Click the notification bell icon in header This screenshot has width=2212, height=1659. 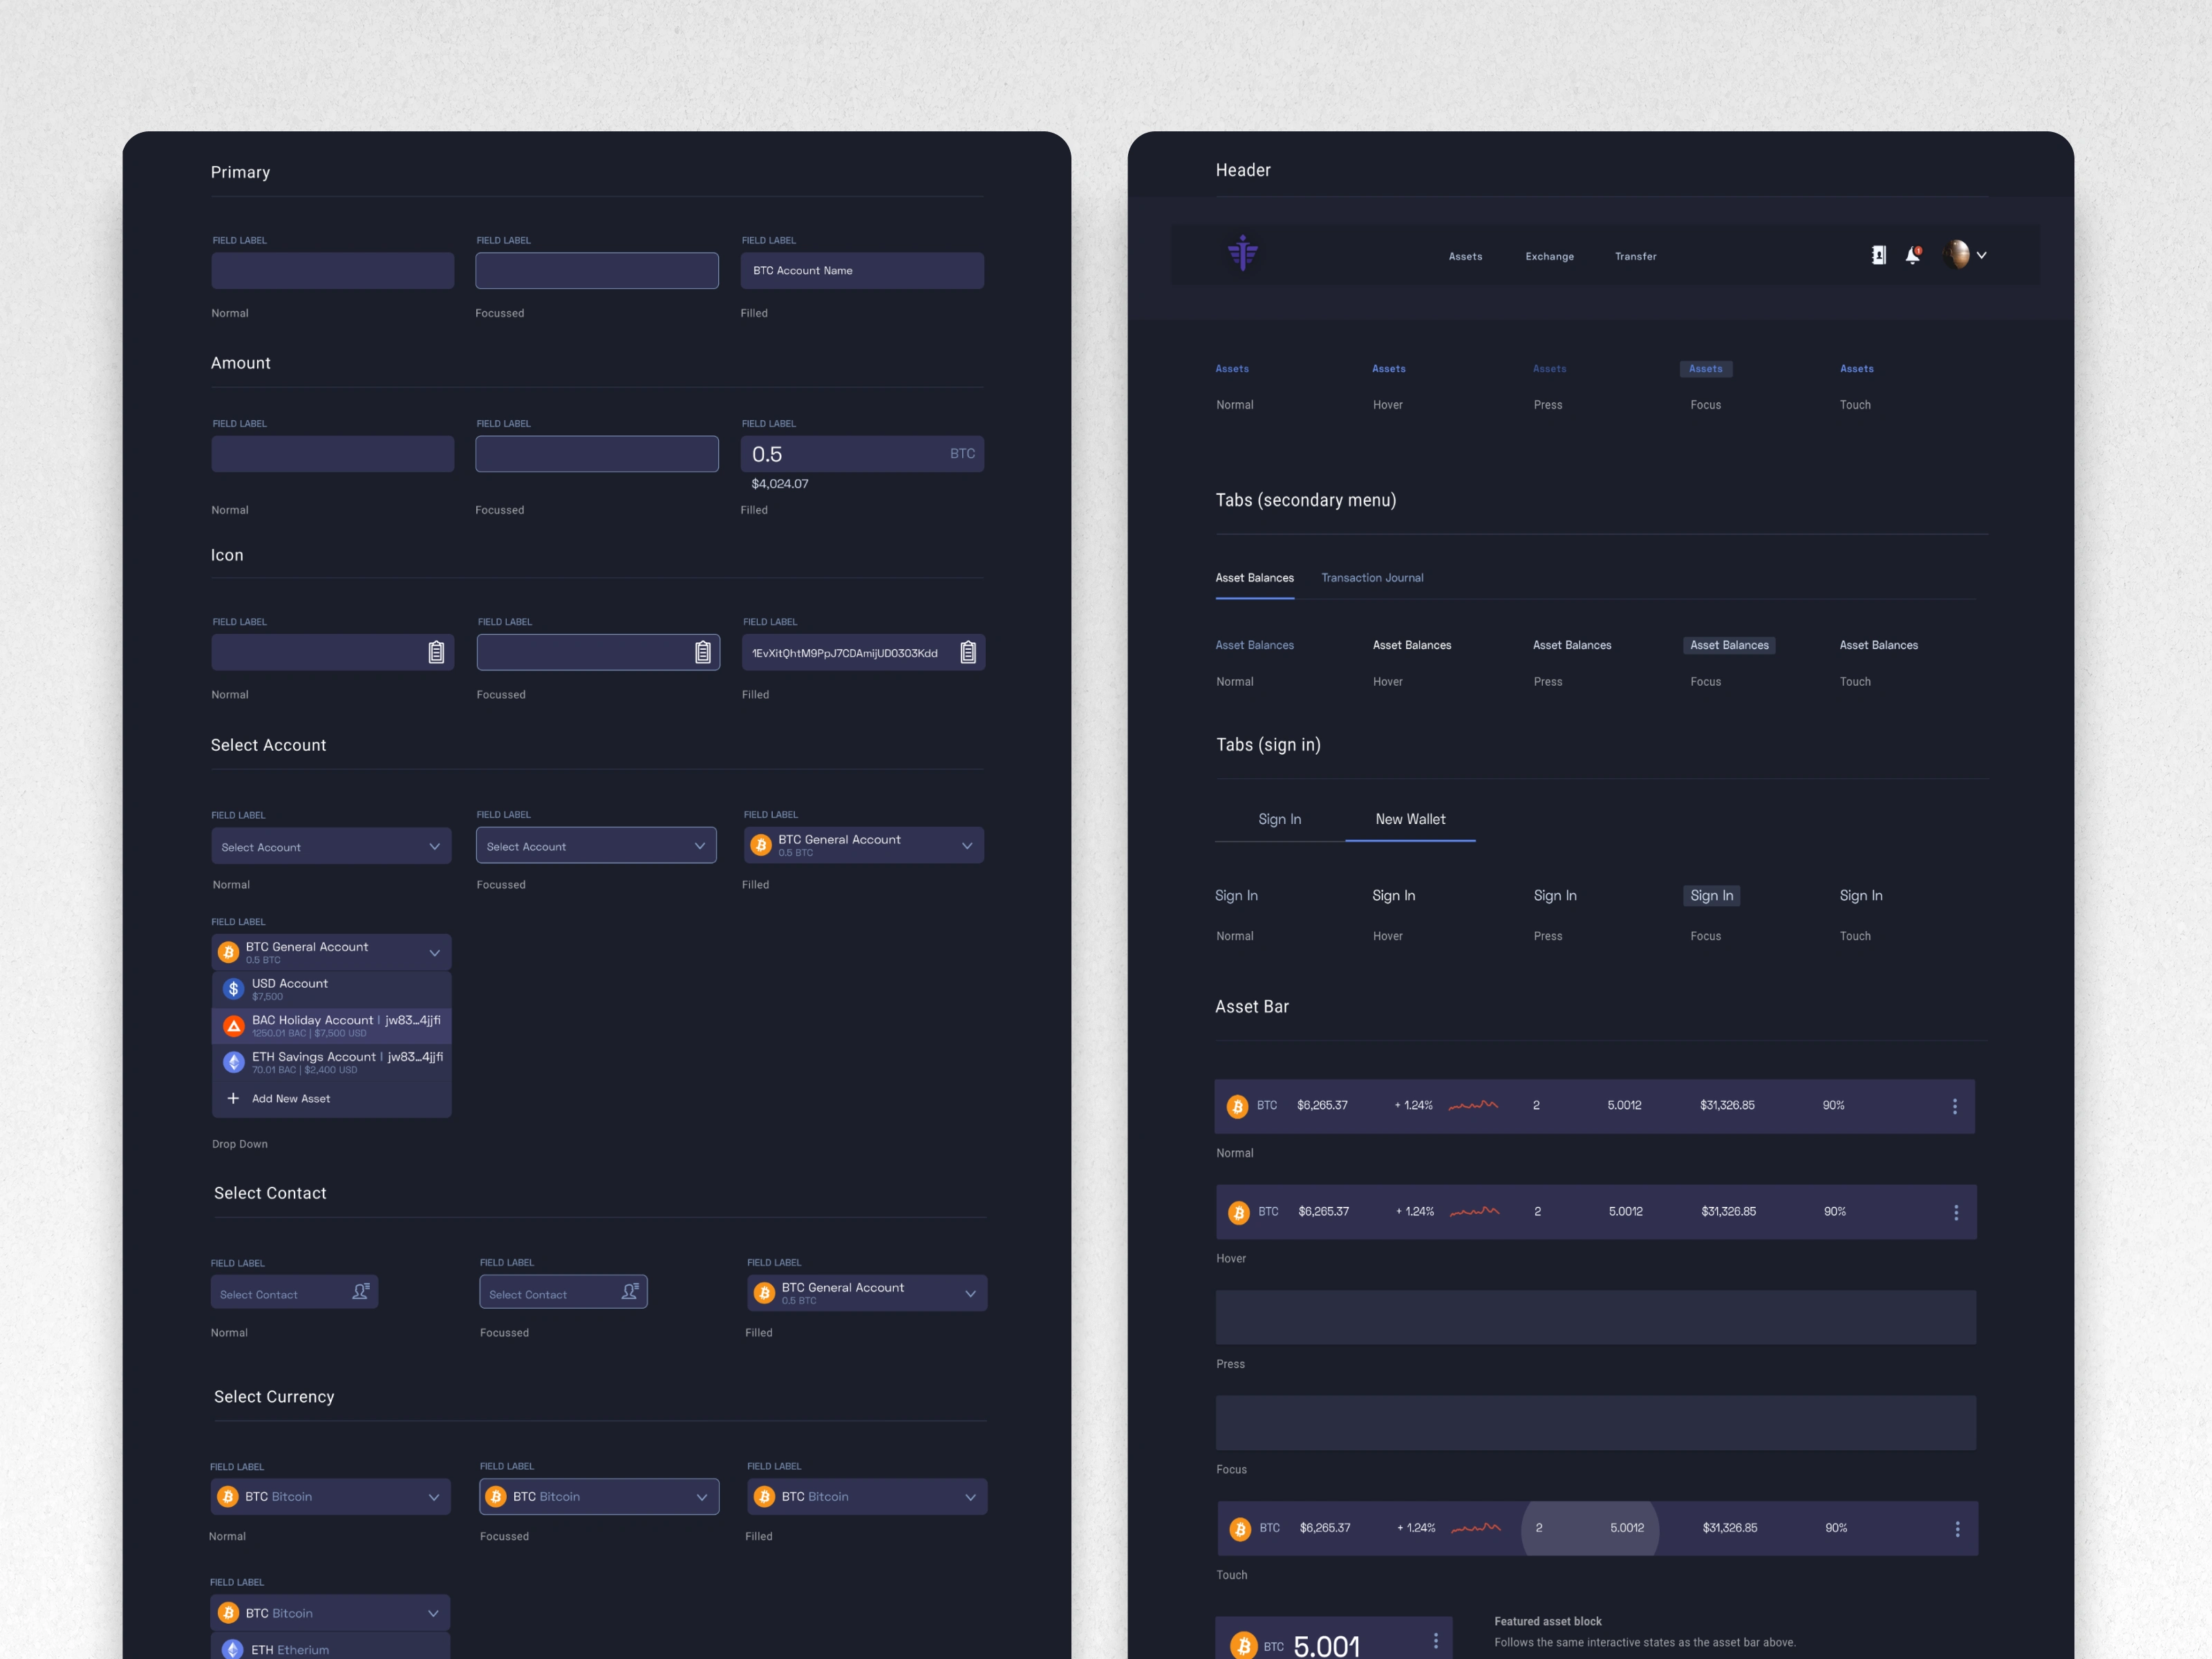pos(1912,256)
